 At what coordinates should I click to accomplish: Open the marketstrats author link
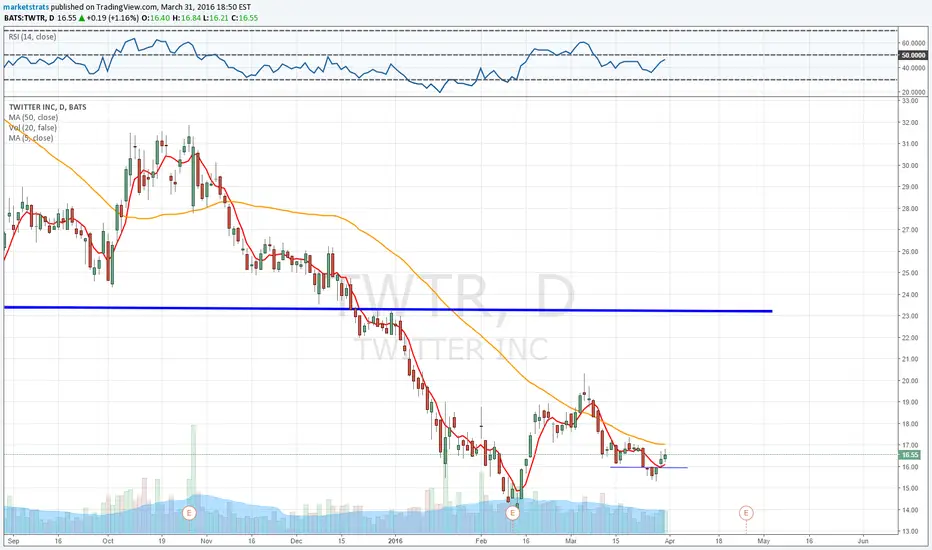click(25, 7)
